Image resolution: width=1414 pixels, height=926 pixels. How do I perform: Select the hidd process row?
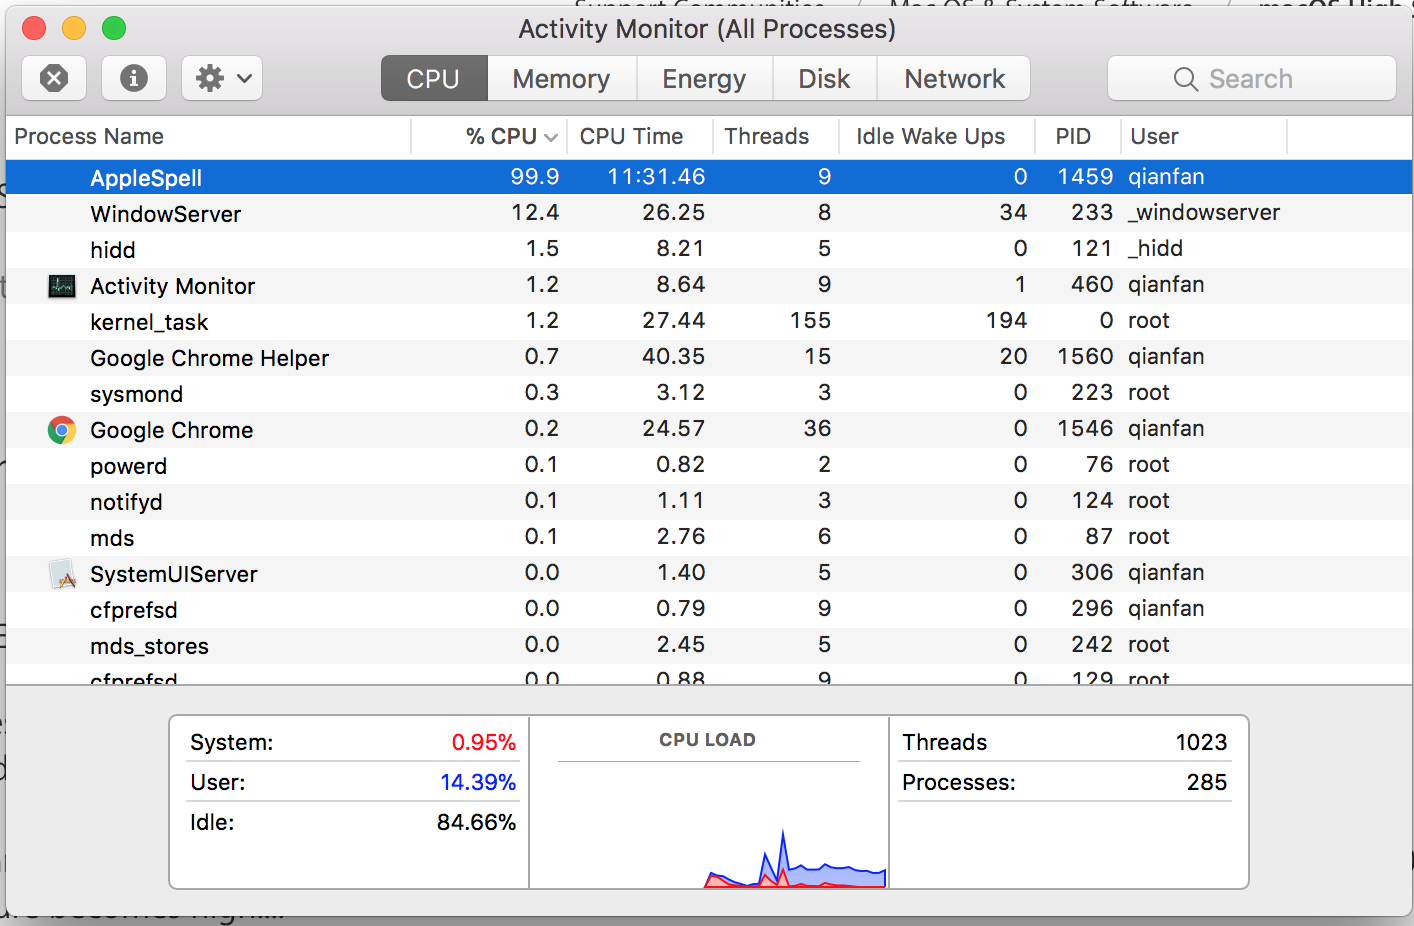pos(709,249)
